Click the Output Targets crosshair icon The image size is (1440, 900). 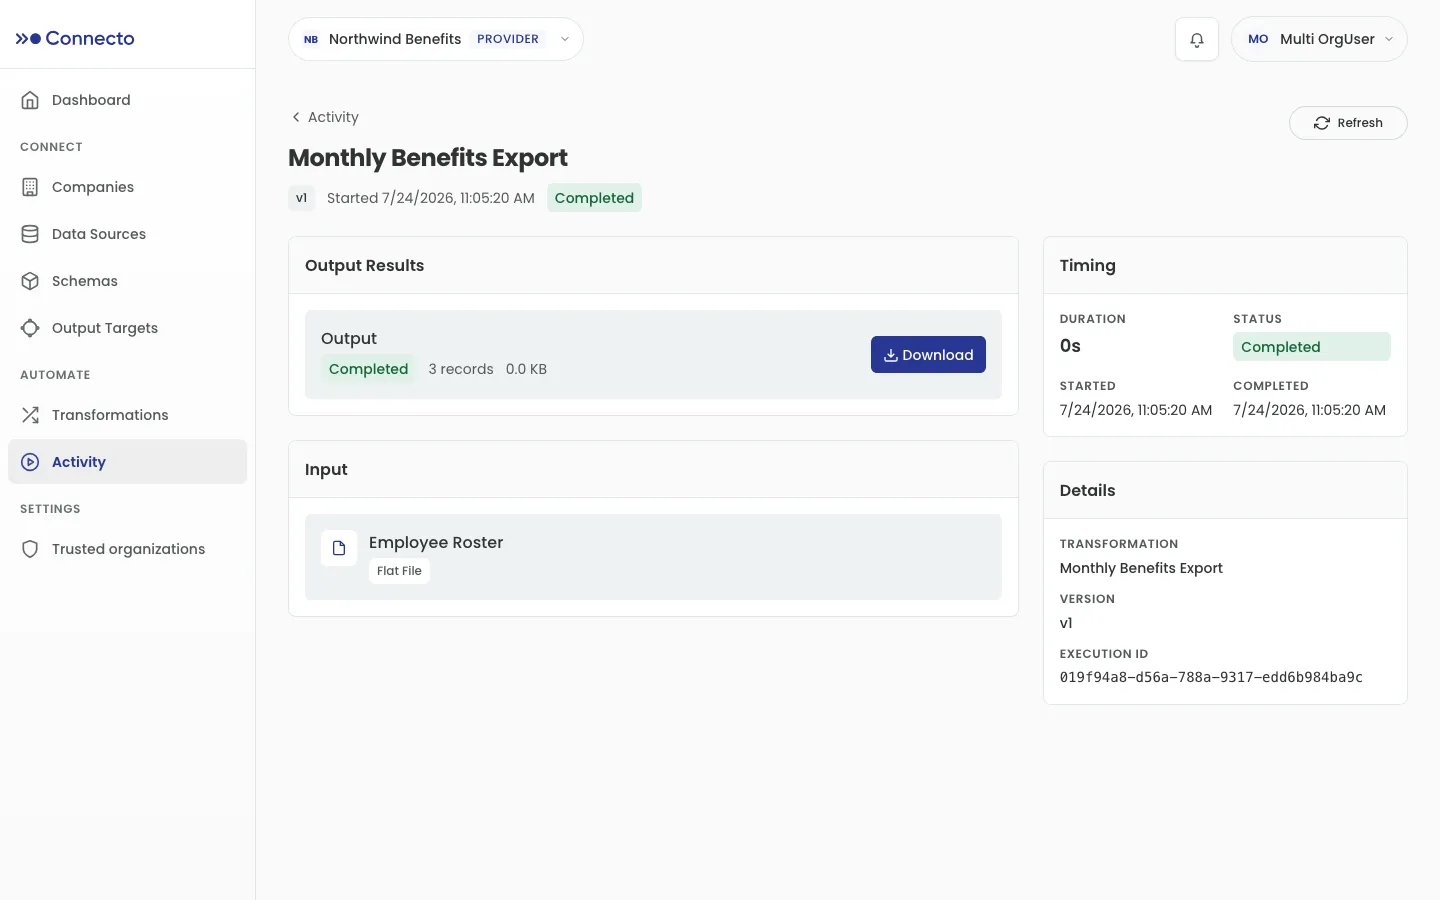click(30, 328)
